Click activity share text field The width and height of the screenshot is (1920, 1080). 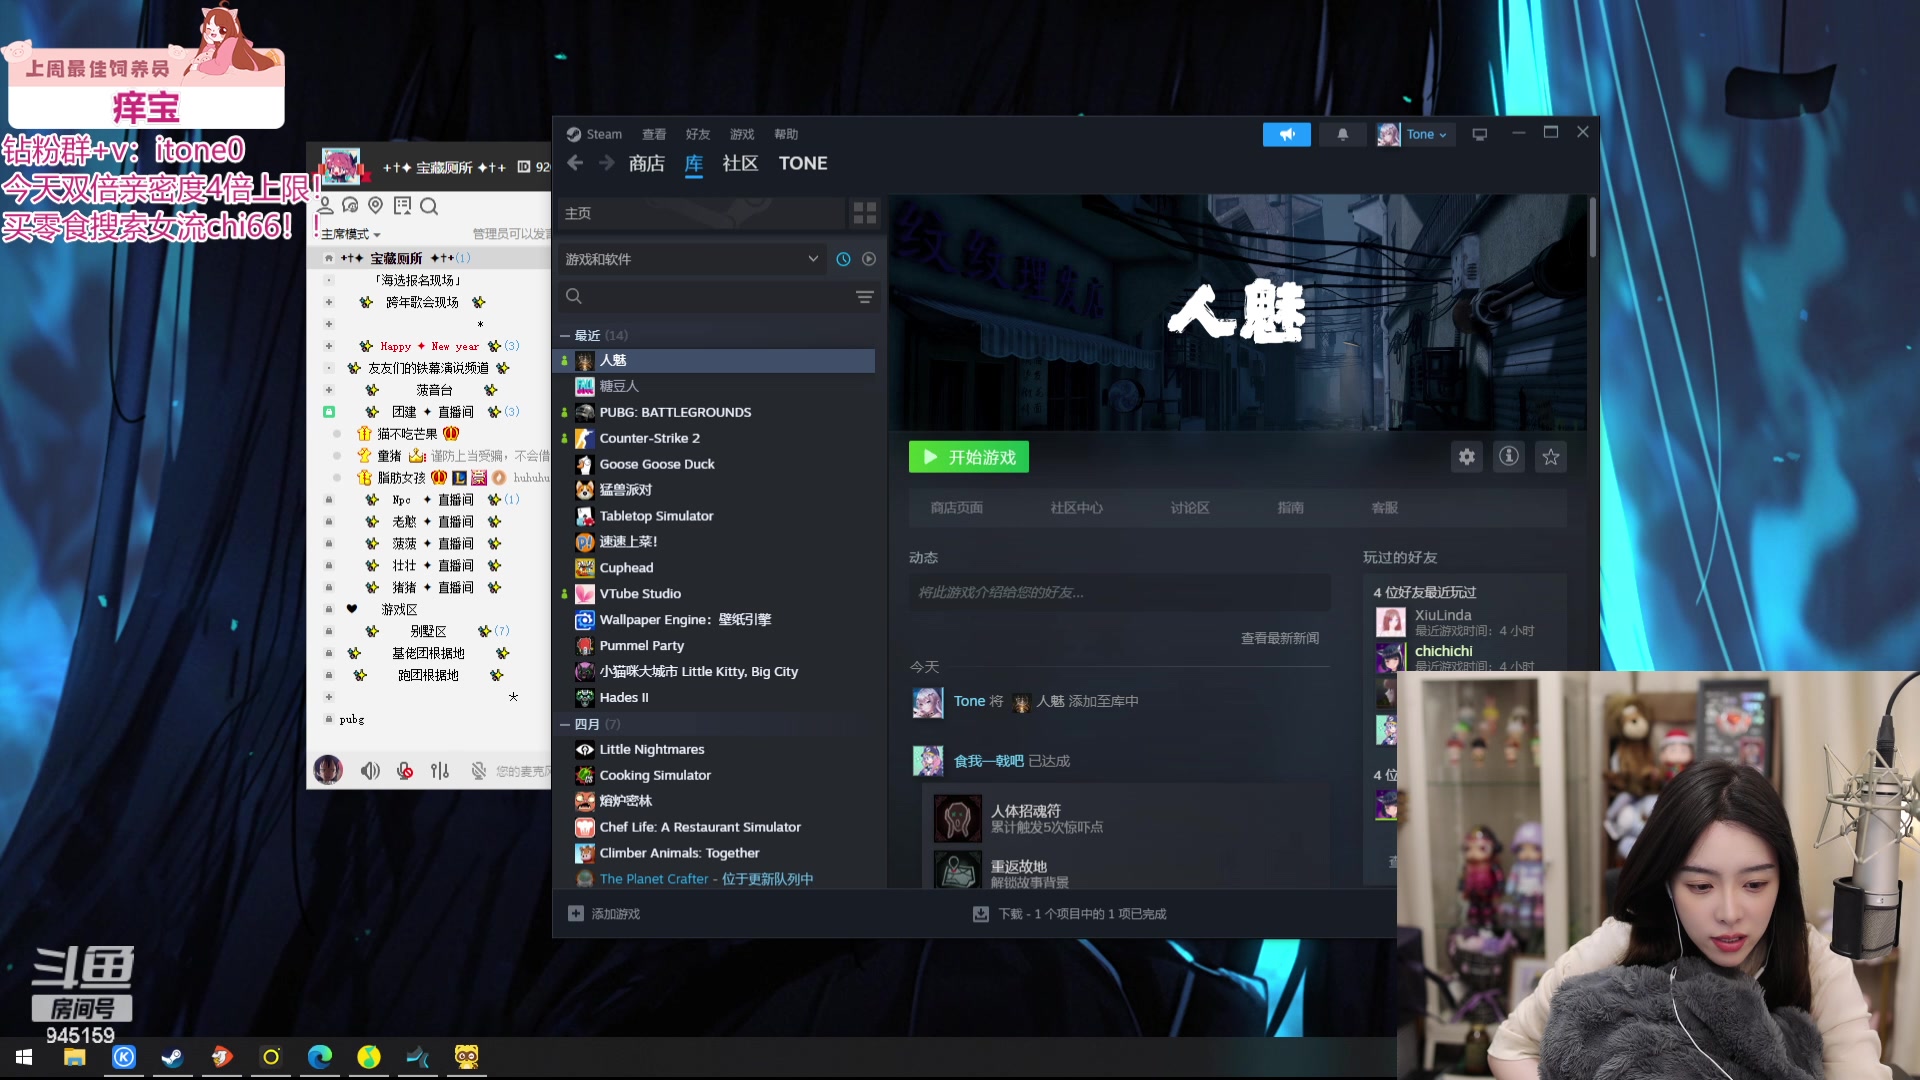(x=1120, y=592)
